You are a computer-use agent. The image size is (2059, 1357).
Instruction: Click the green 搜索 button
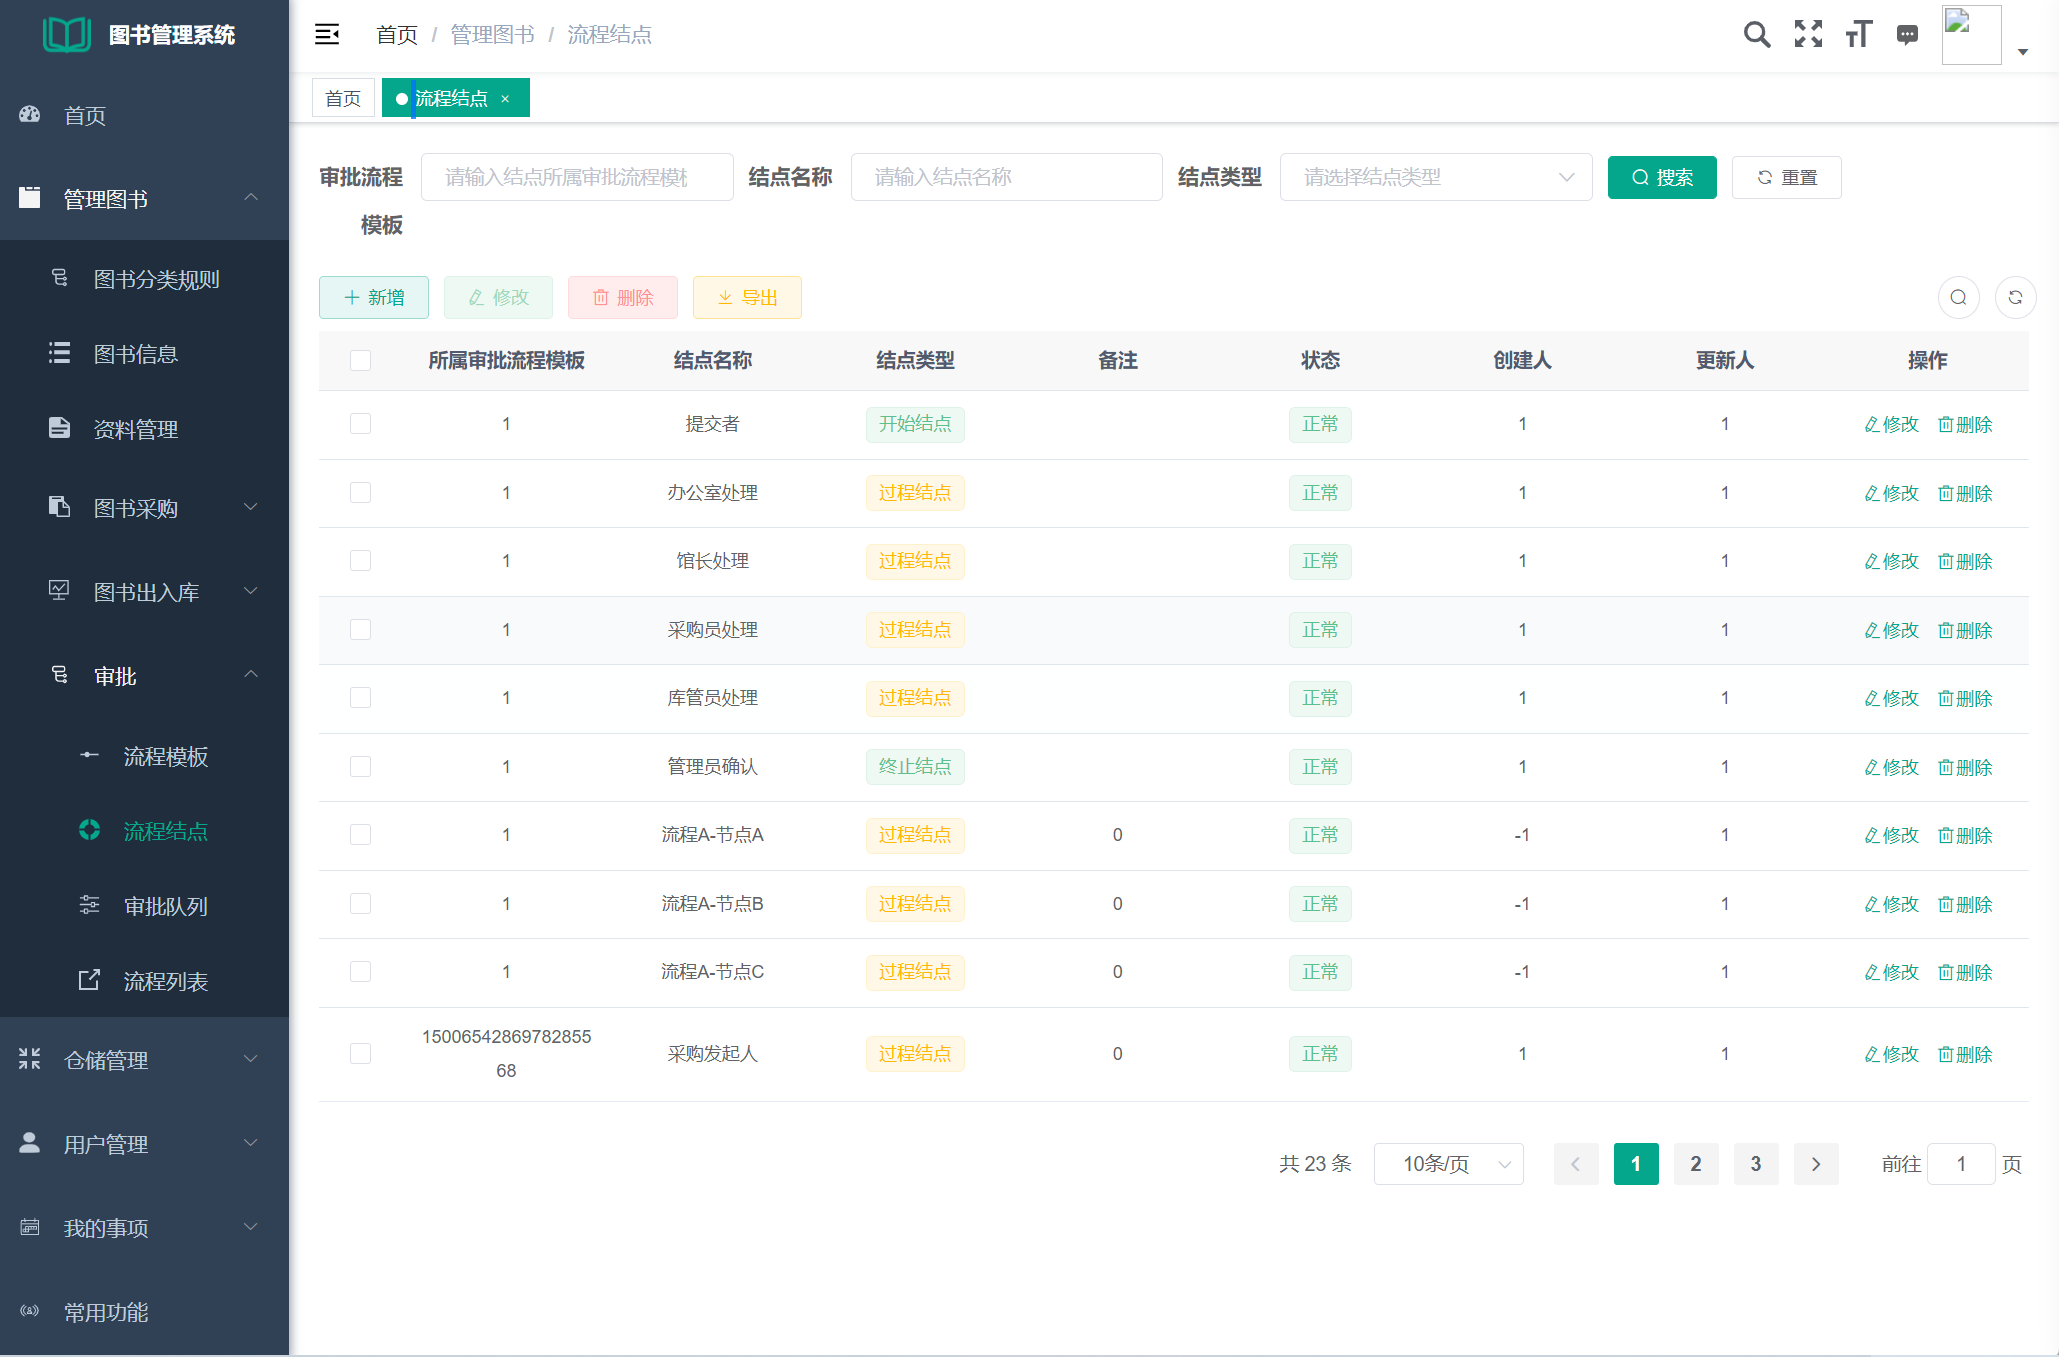pyautogui.click(x=1661, y=177)
